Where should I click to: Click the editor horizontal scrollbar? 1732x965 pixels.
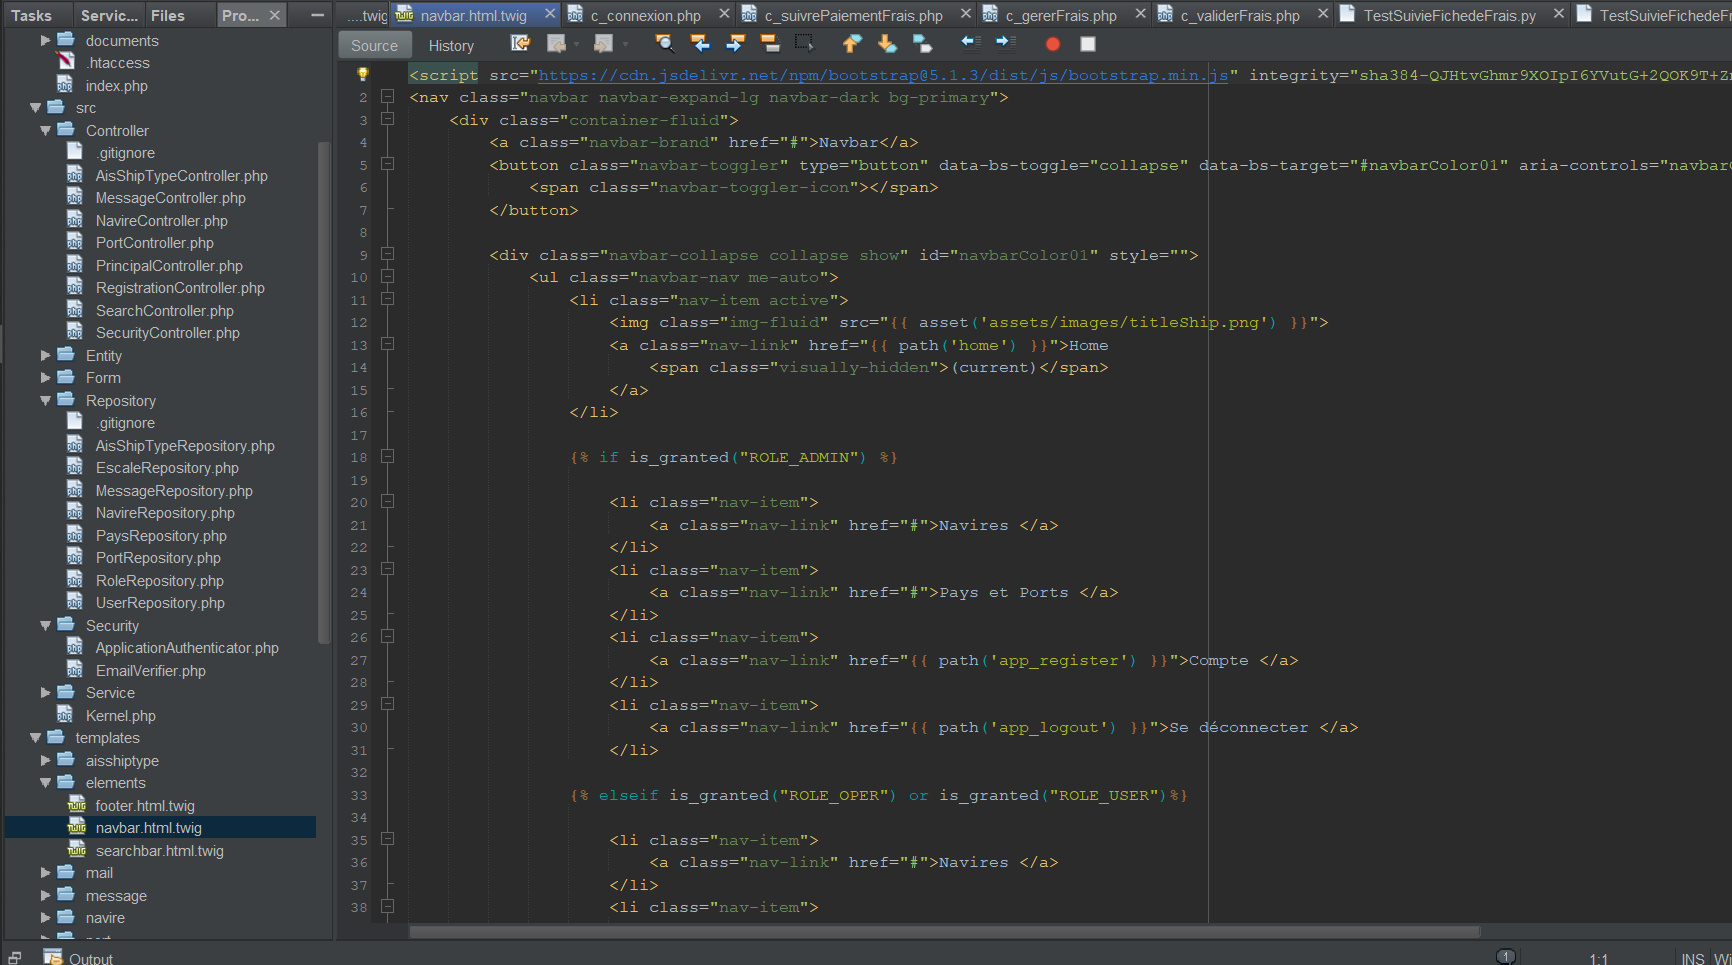(944, 932)
